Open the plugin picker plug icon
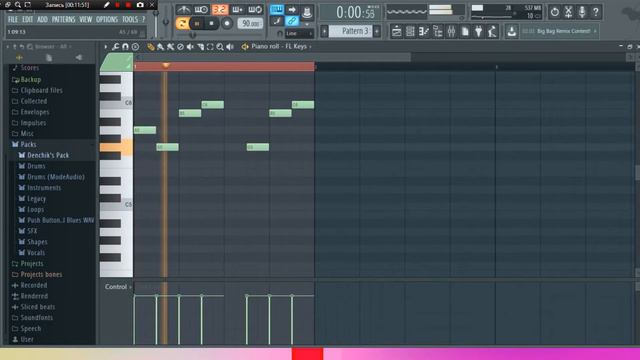Viewport: 640px width, 360px height. coord(478,31)
